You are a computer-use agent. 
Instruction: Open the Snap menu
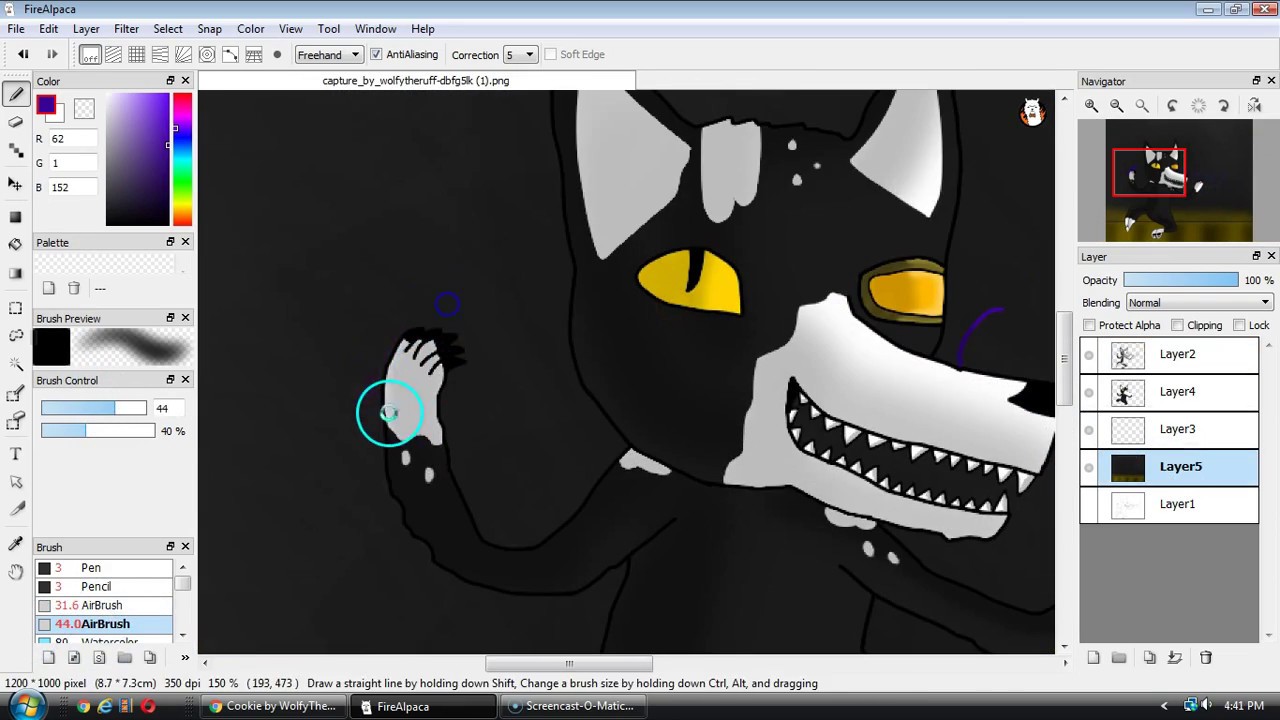click(x=209, y=29)
